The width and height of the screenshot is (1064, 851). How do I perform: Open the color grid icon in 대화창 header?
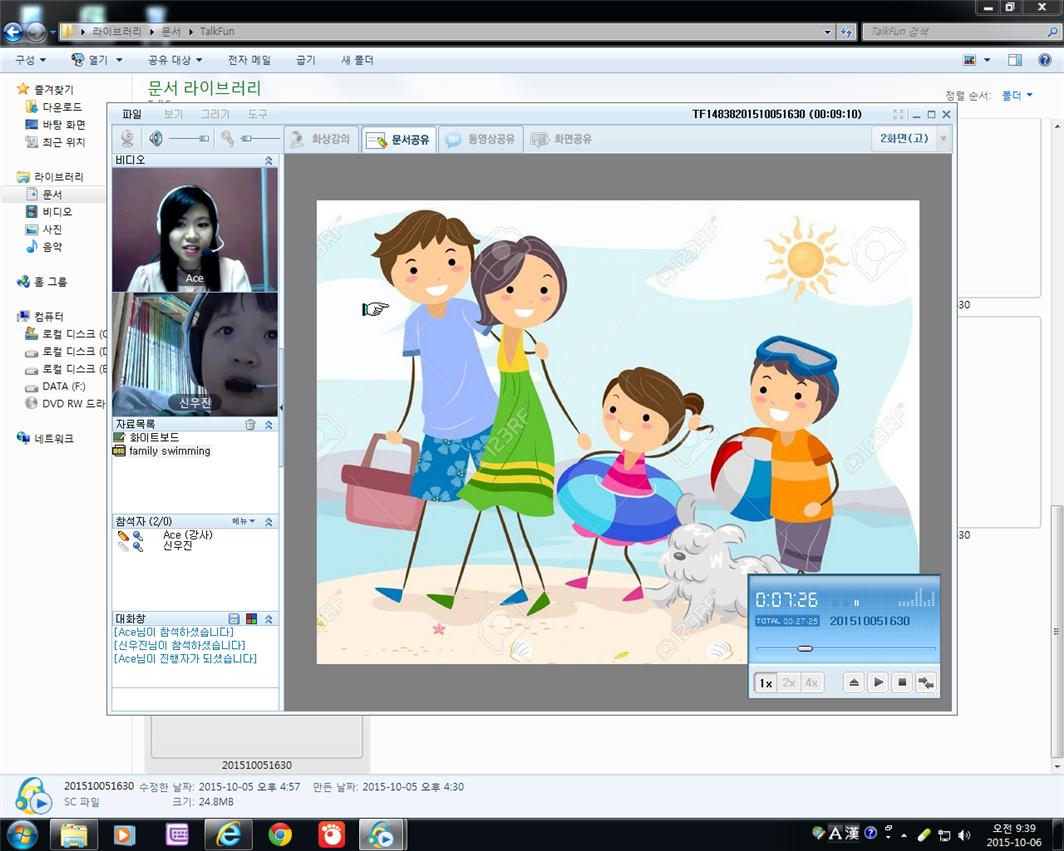(251, 619)
